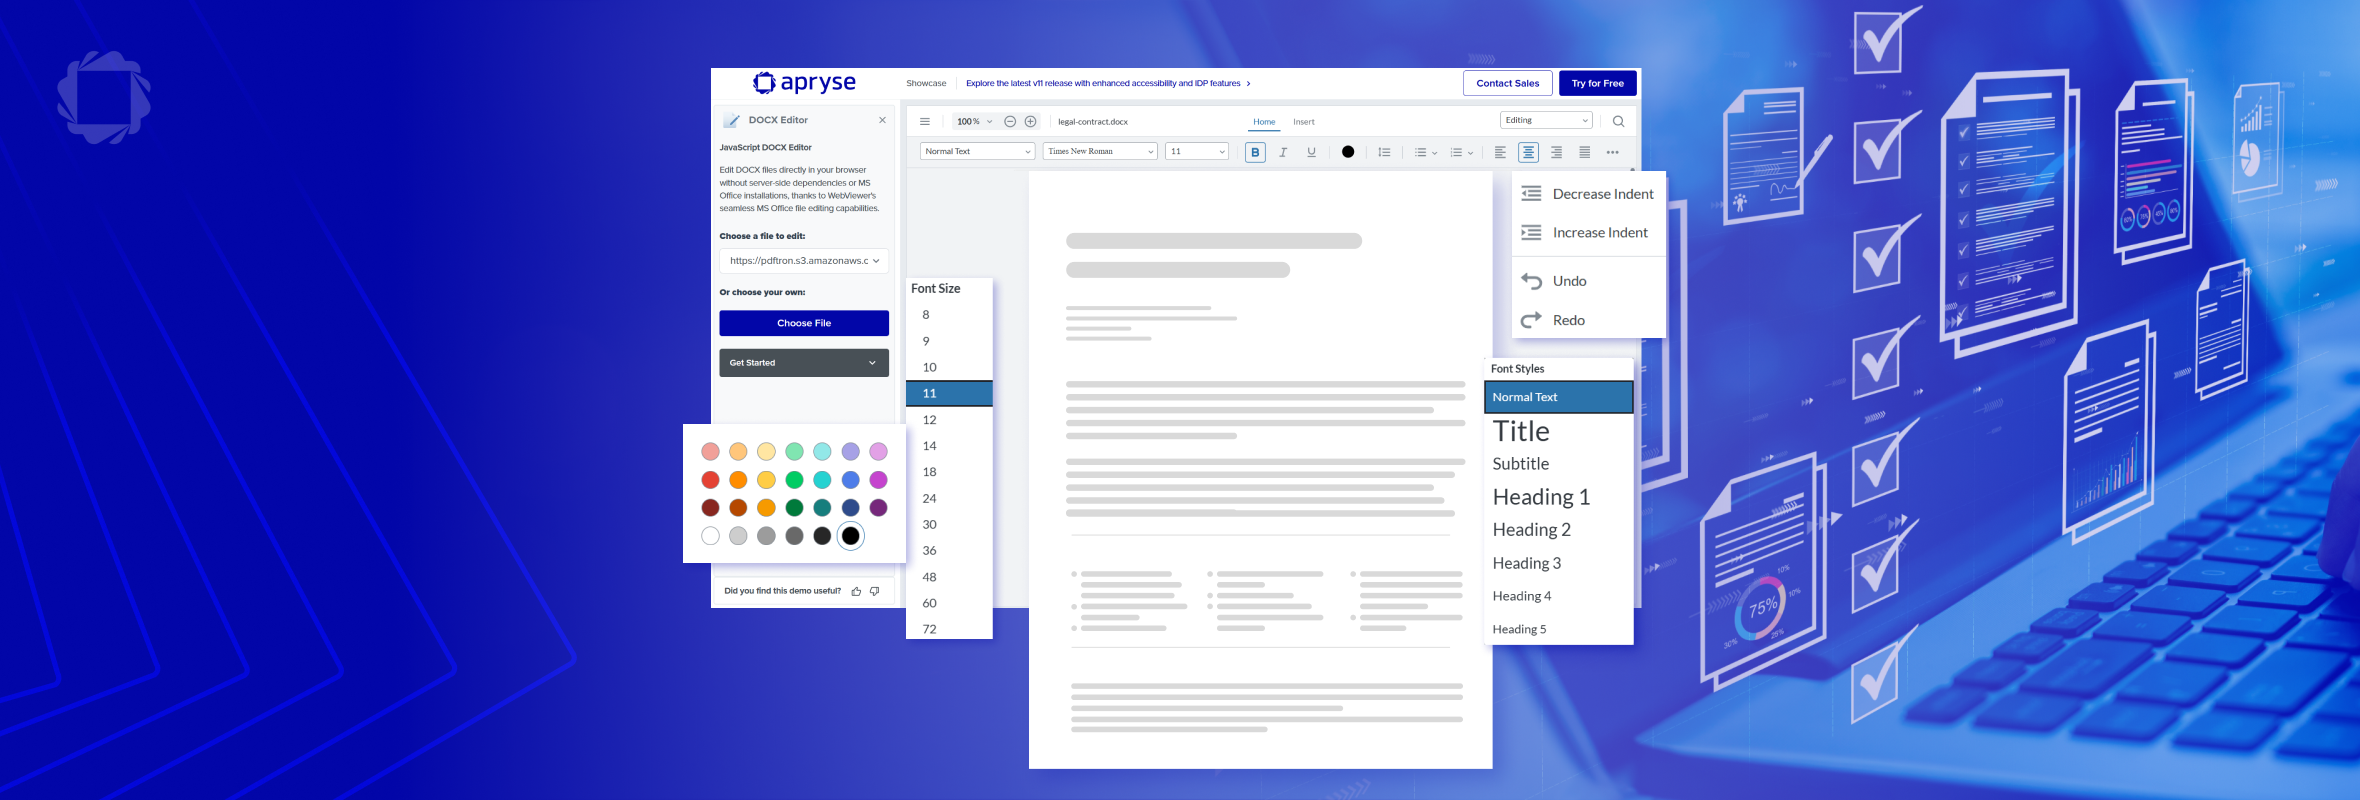The width and height of the screenshot is (2360, 800).
Task: Click the DOCX Editor pencil icon
Action: (732, 120)
